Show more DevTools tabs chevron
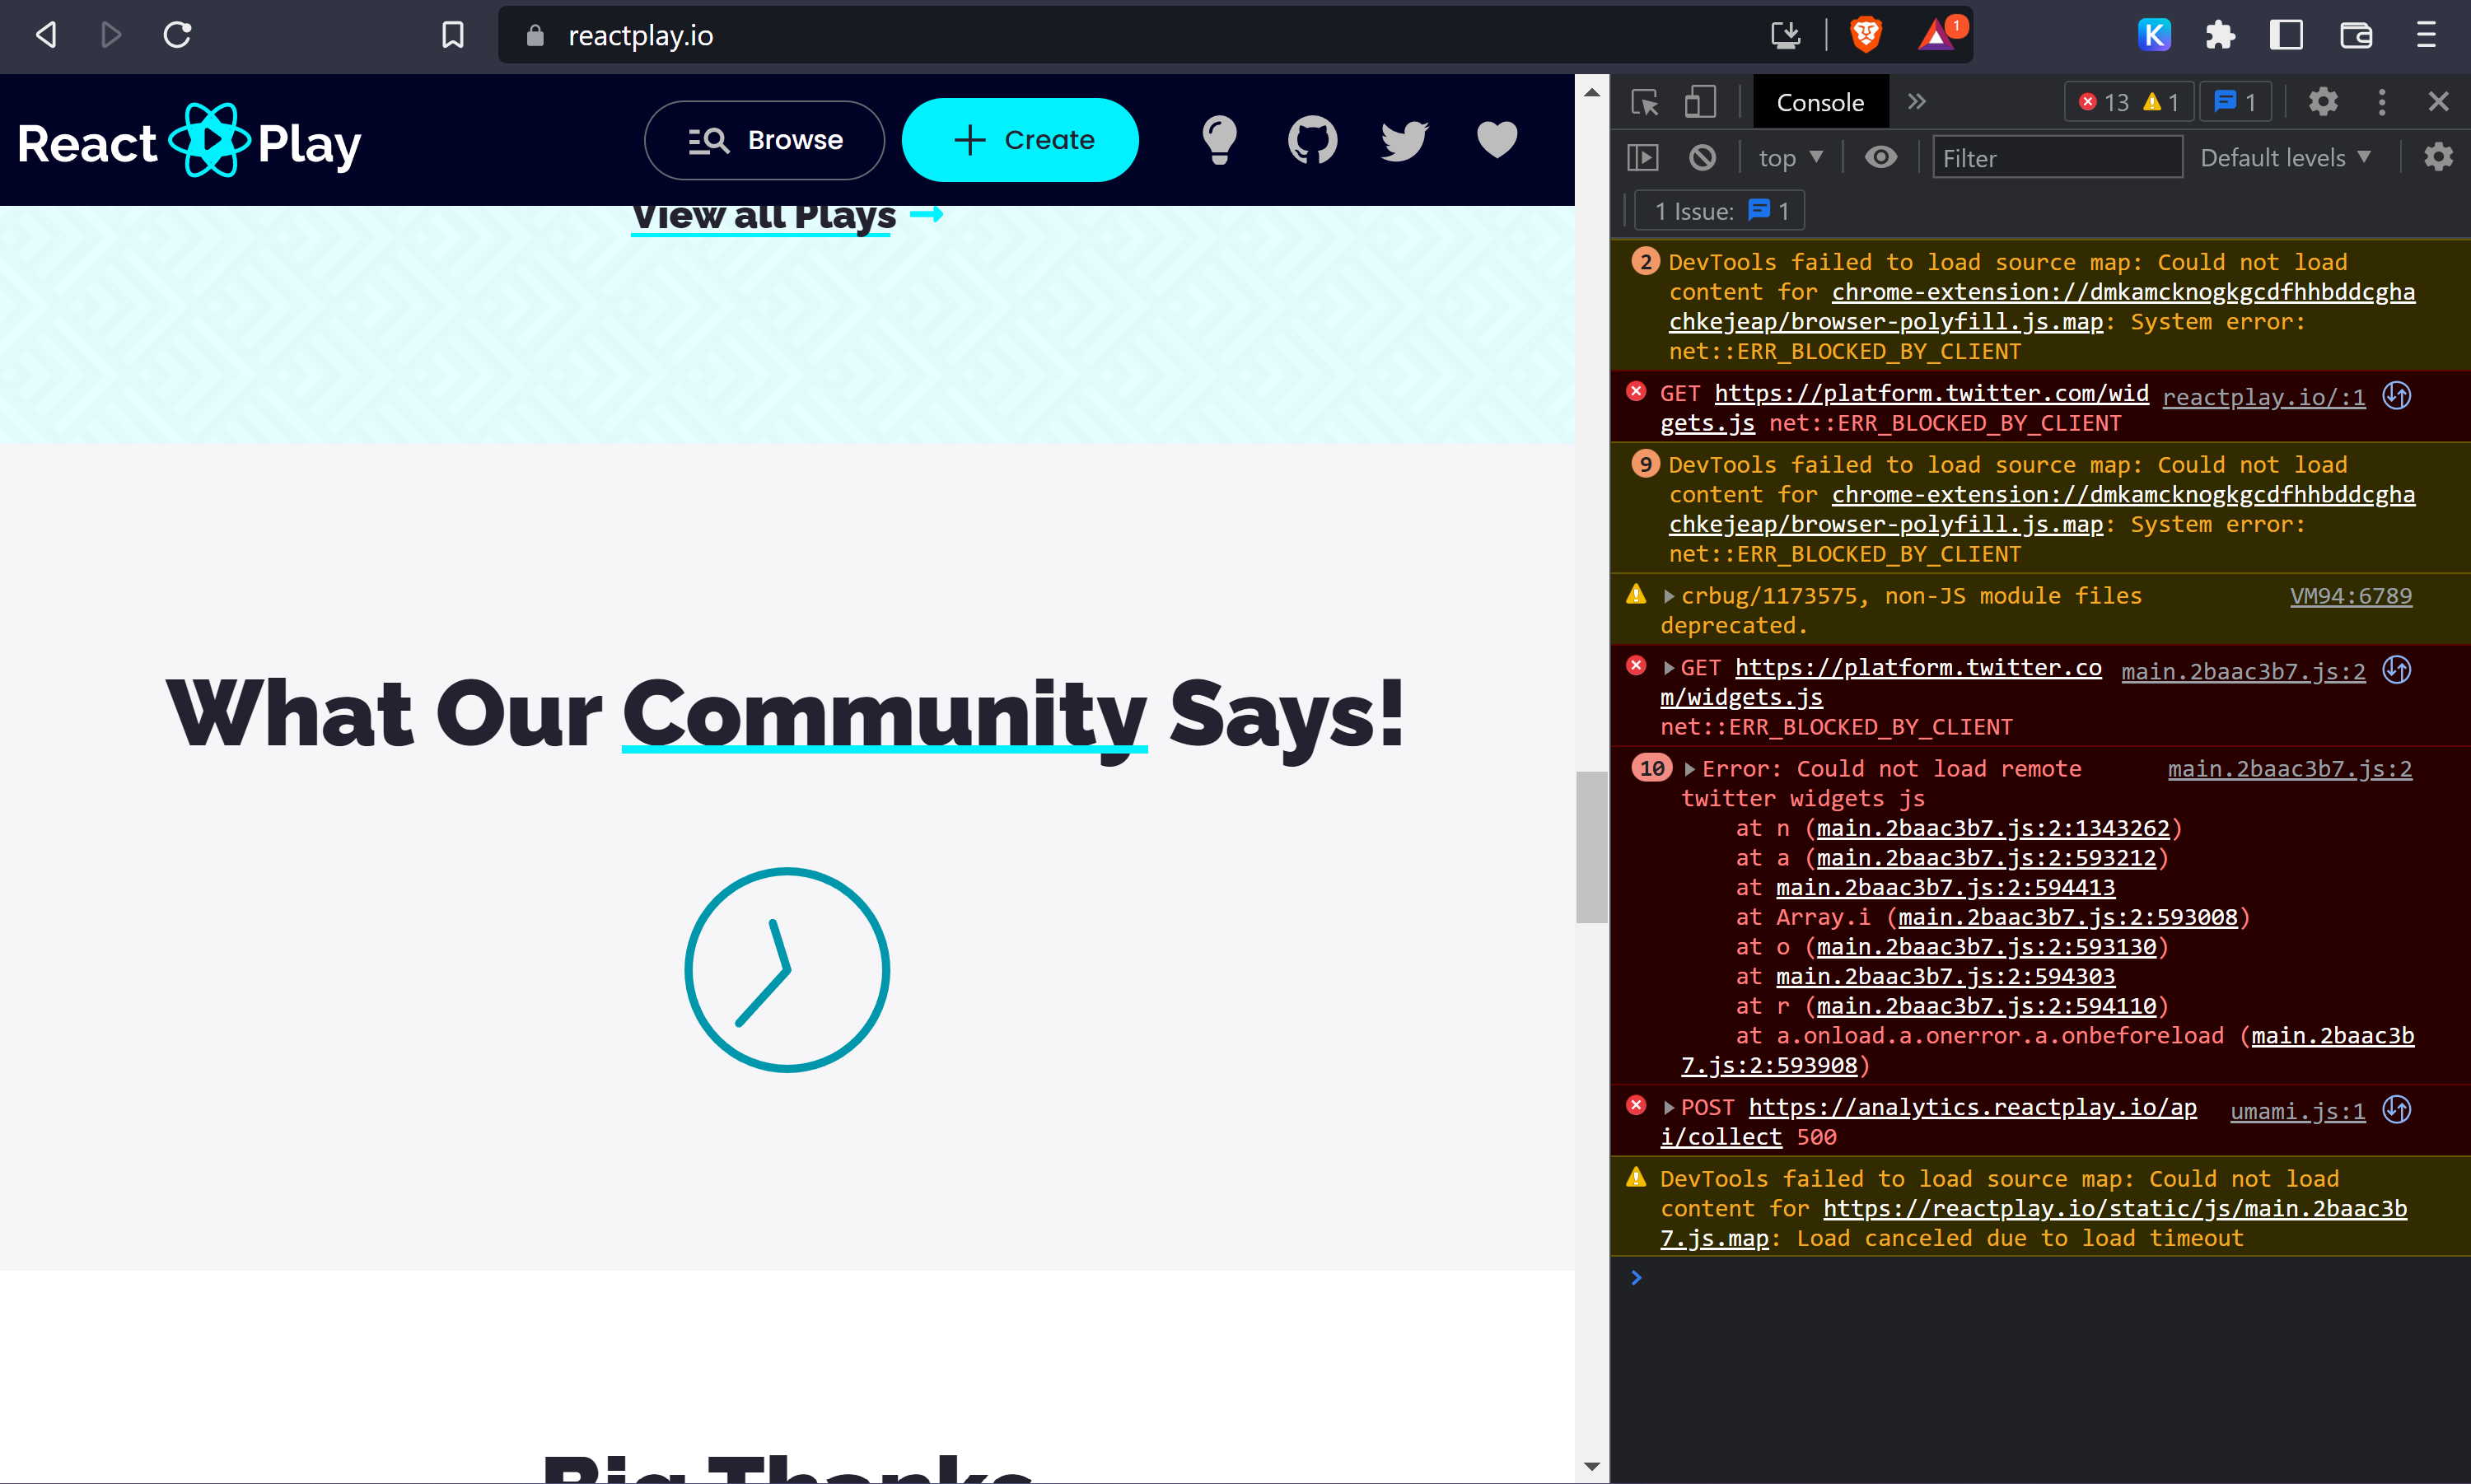The height and width of the screenshot is (1484, 2471). coord(1916,102)
